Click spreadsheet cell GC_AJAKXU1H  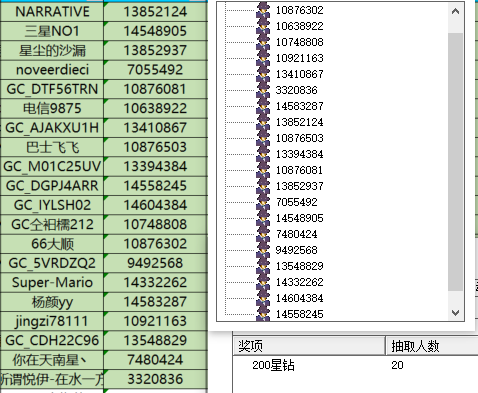coord(52,128)
